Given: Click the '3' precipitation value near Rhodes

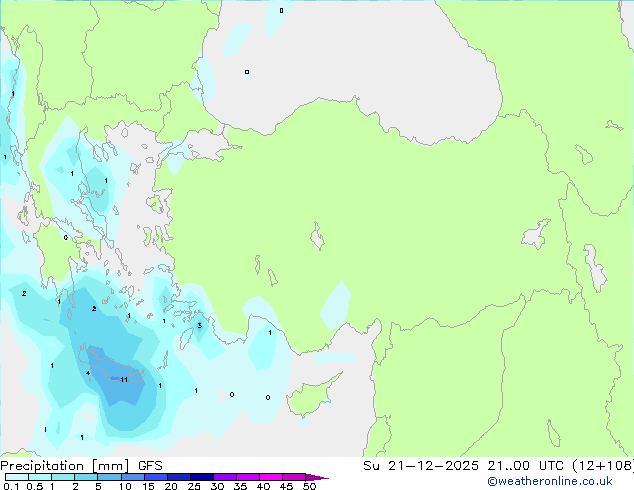Looking at the screenshot, I should [x=199, y=325].
